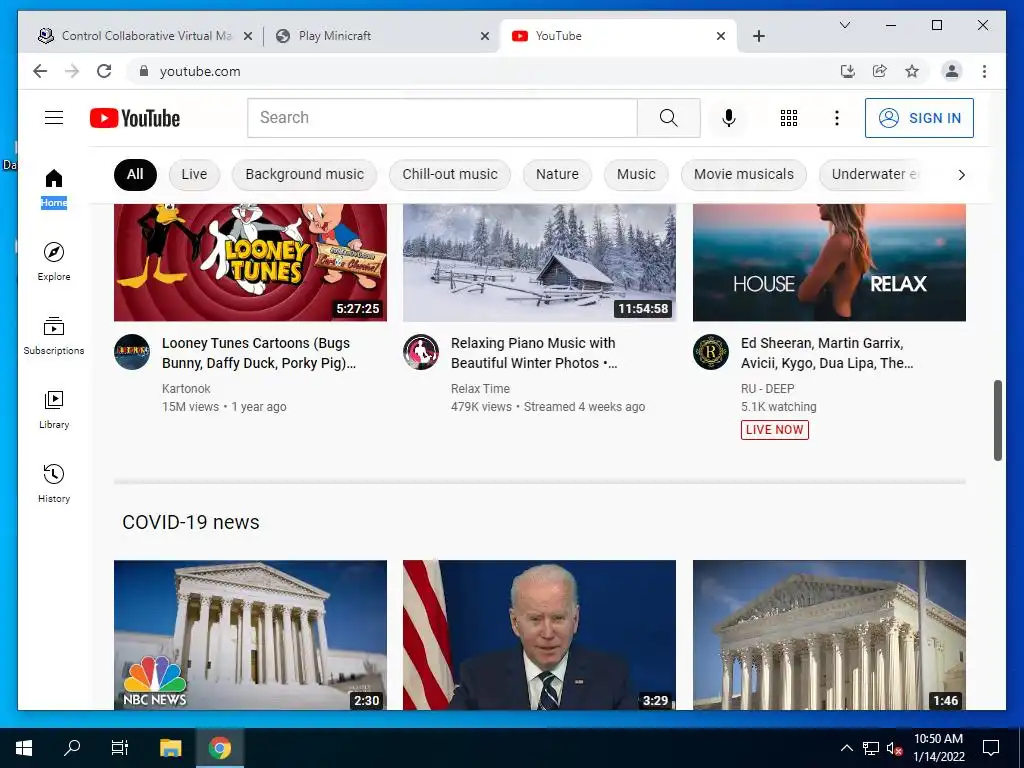This screenshot has height=768, width=1024.
Task: Play the Looney Tunes thumbnail
Action: point(250,263)
